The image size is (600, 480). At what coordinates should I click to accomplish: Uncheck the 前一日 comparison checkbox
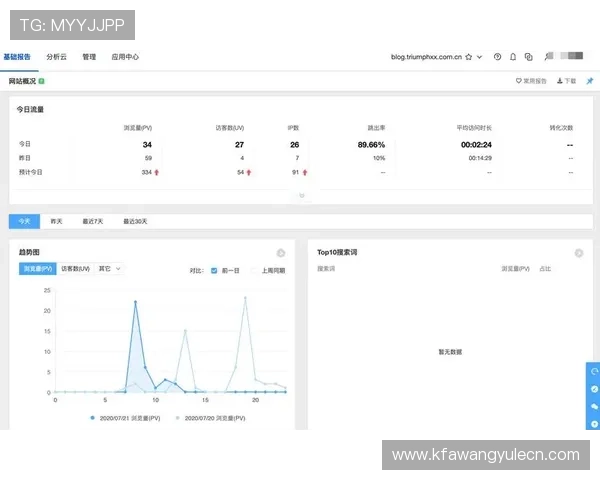coord(214,270)
